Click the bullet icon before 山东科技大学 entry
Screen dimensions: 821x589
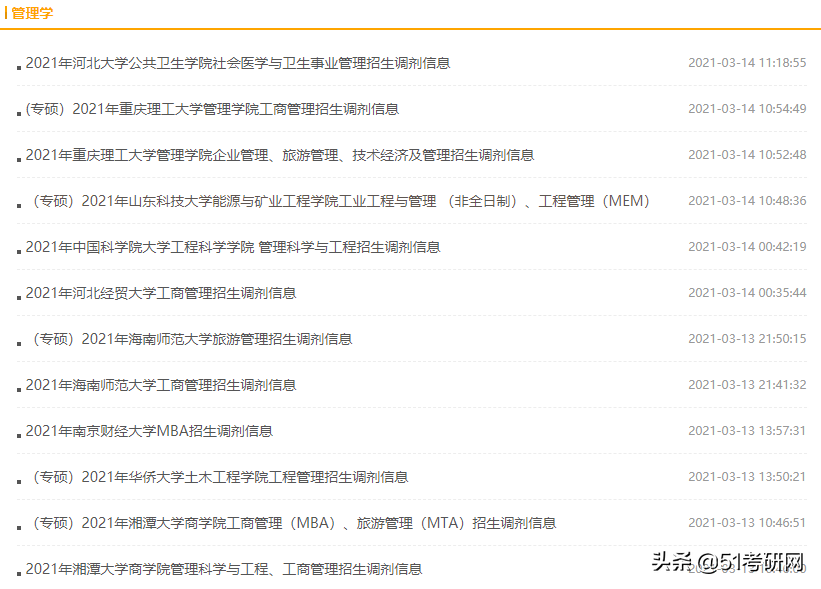click(17, 204)
